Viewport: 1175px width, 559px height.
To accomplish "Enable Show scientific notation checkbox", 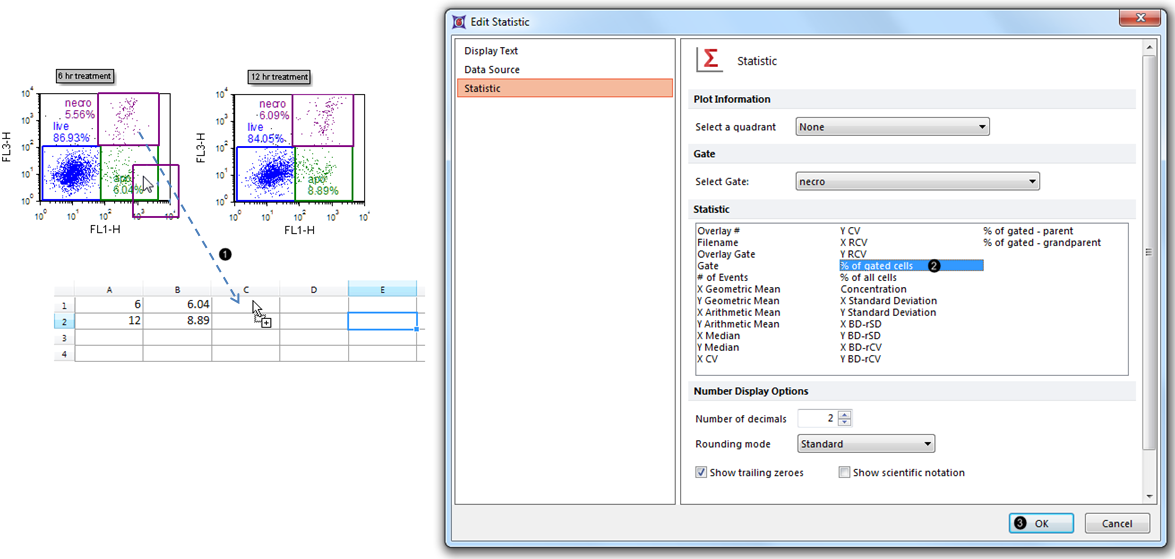I will point(845,473).
